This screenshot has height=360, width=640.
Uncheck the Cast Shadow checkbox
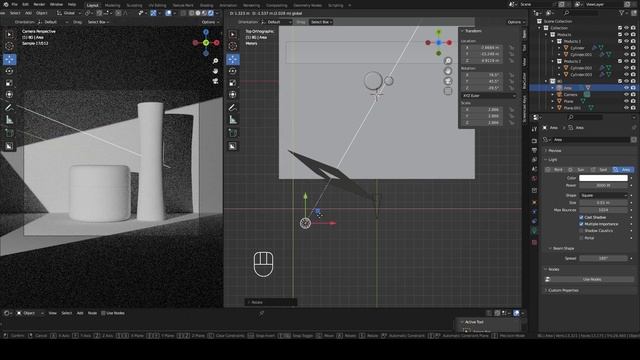click(x=581, y=217)
